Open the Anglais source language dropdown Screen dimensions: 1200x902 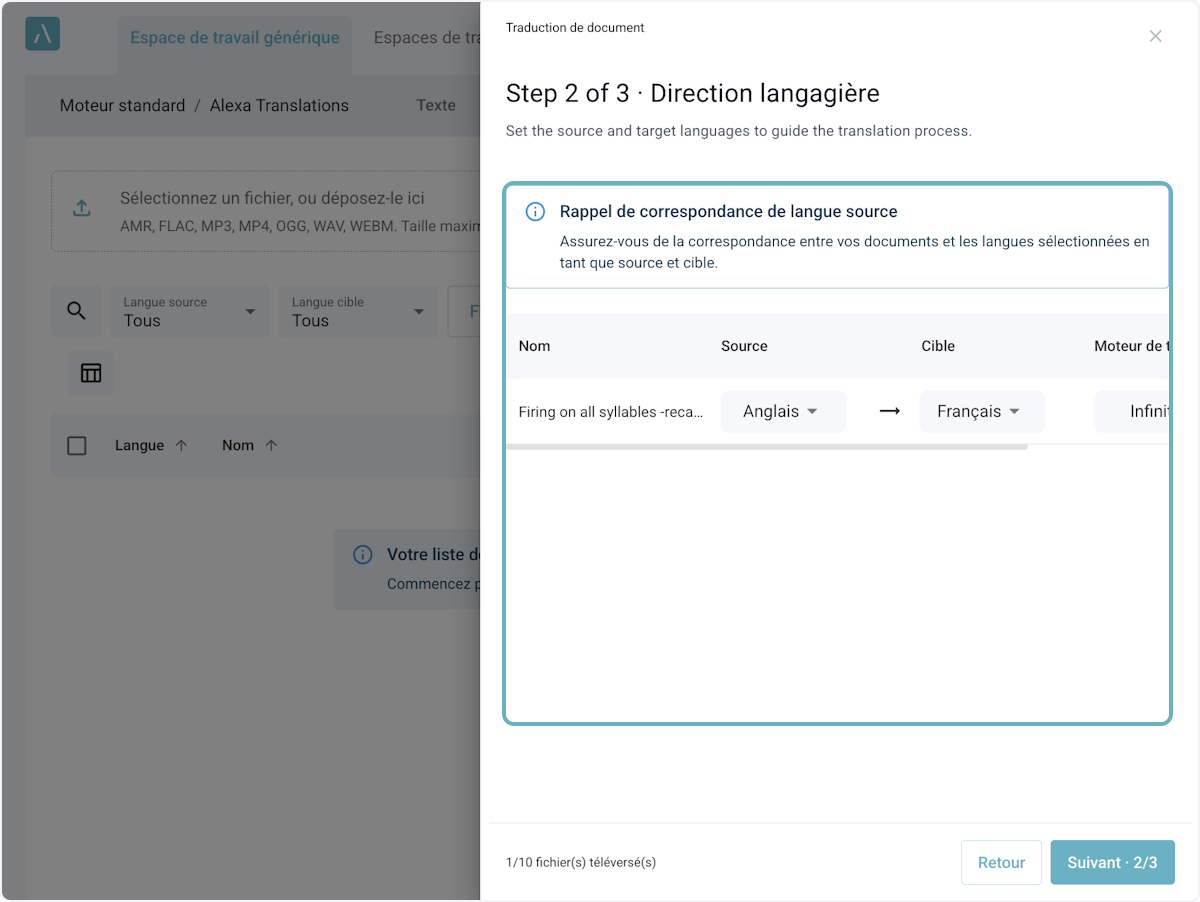tap(782, 412)
